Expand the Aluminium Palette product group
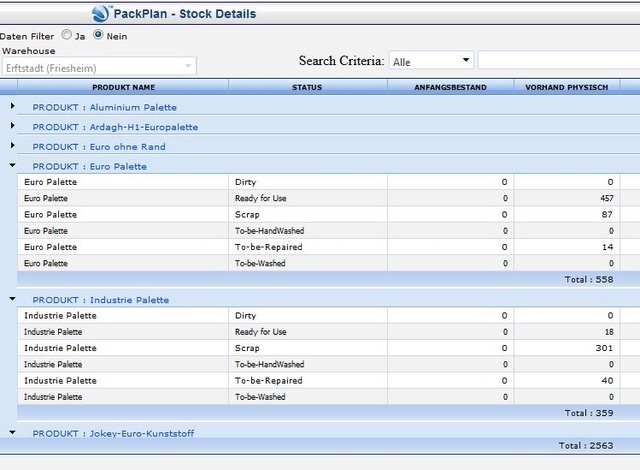The height and width of the screenshot is (470, 640). pos(13,106)
